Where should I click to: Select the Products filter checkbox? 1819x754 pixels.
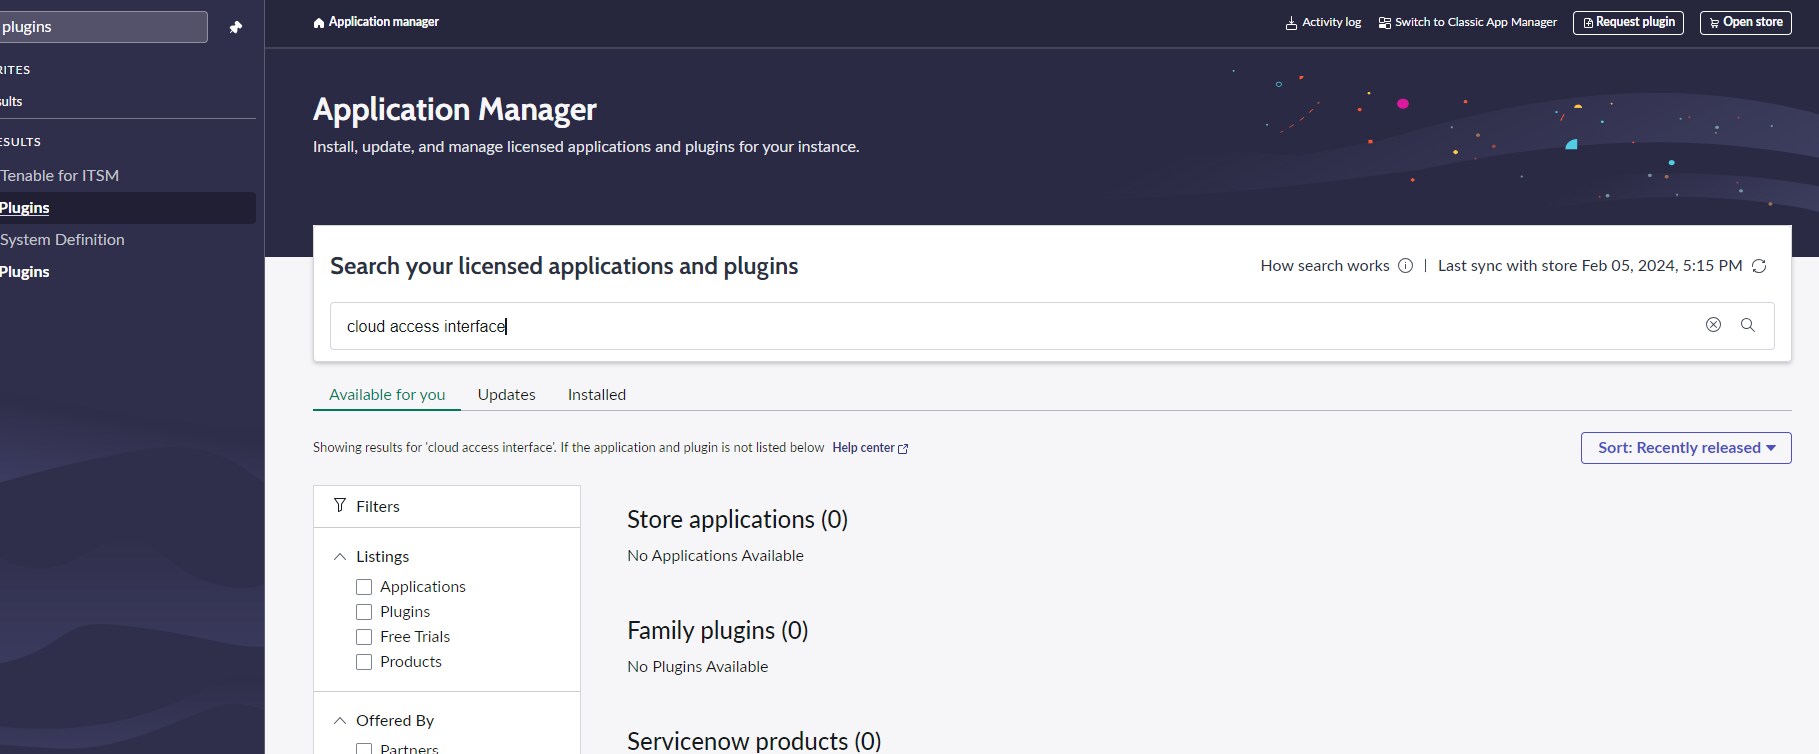(364, 662)
